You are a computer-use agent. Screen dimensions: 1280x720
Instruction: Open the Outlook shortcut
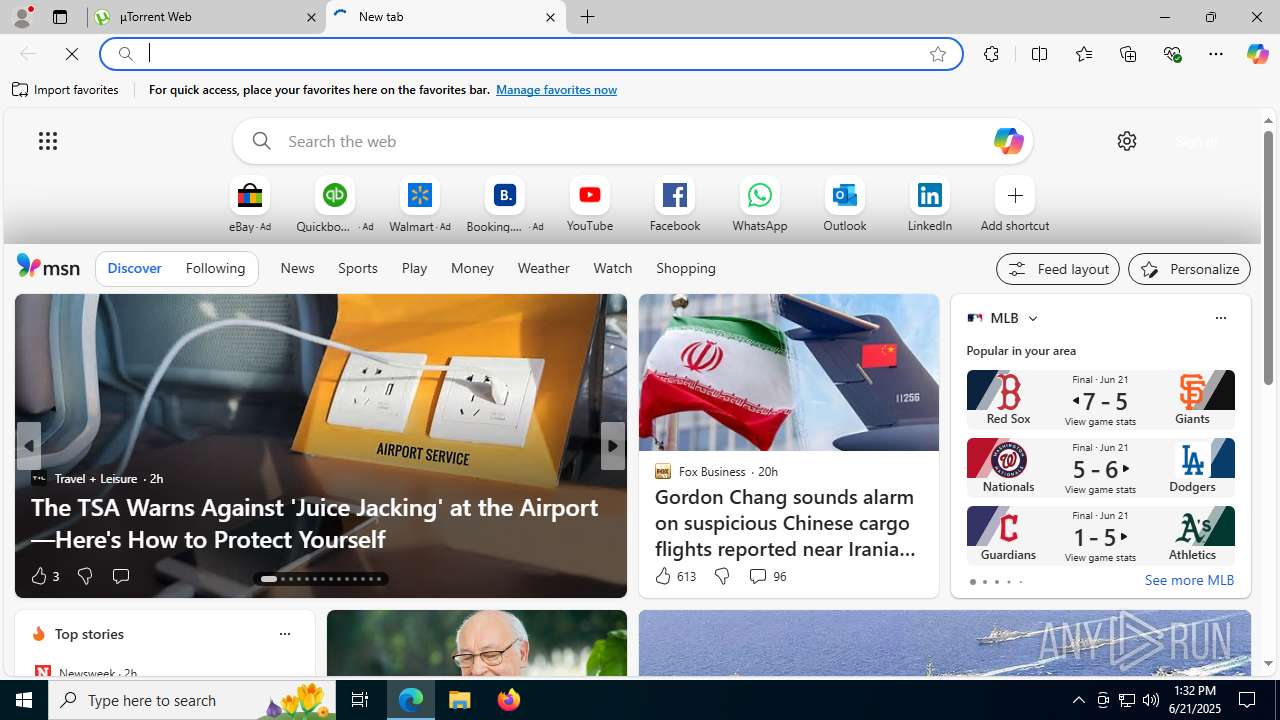coord(845,205)
